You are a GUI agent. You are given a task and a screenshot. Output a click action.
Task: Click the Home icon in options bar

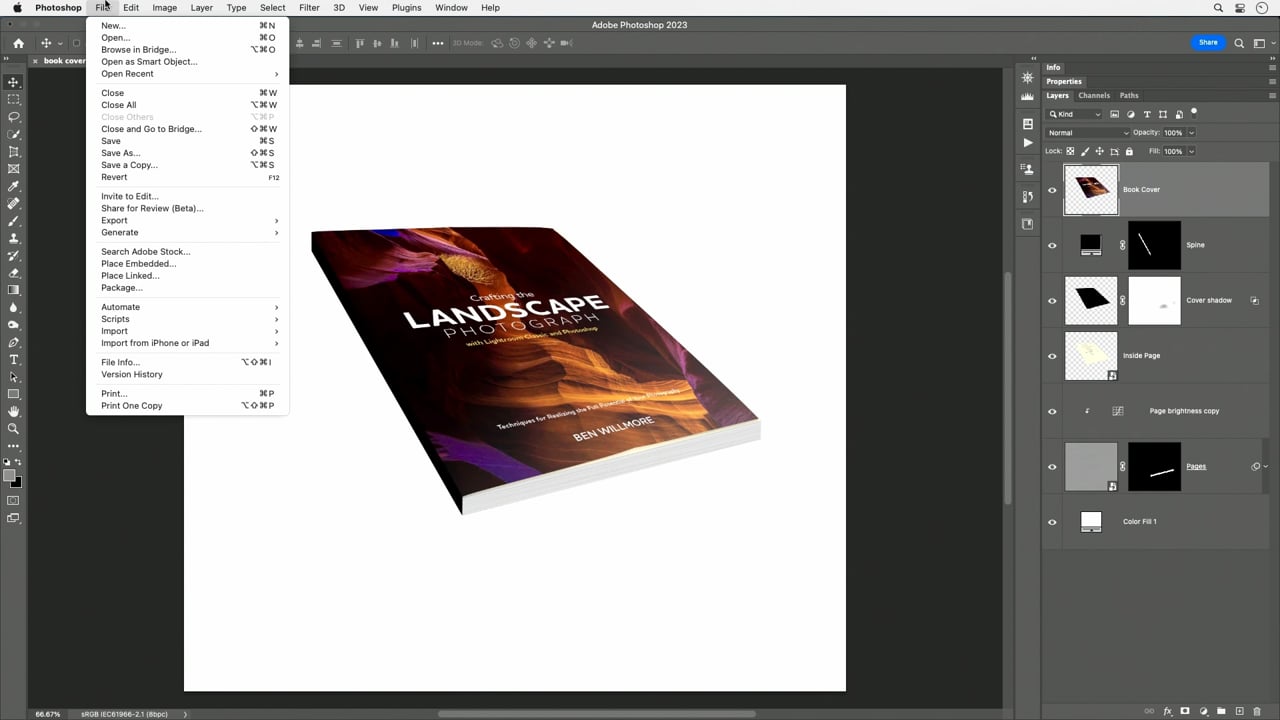[18, 43]
